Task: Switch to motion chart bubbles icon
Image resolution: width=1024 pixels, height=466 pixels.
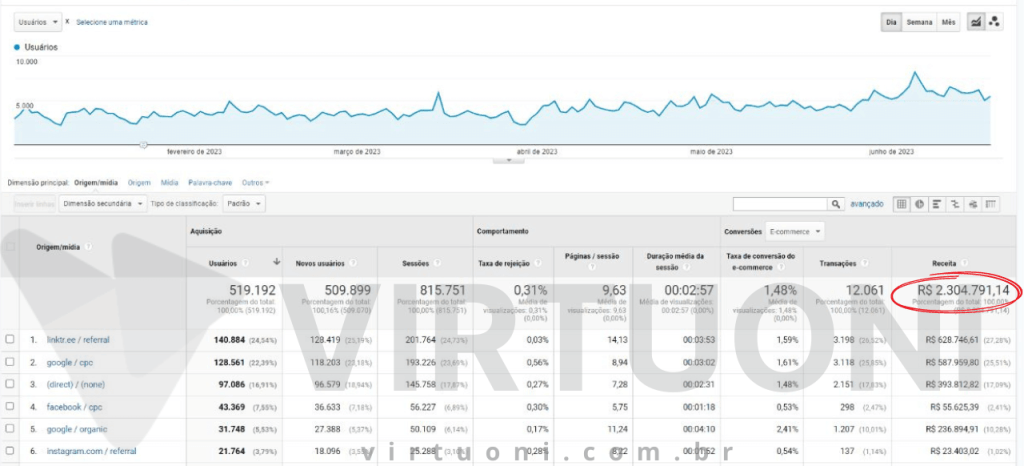Action: click(x=994, y=22)
